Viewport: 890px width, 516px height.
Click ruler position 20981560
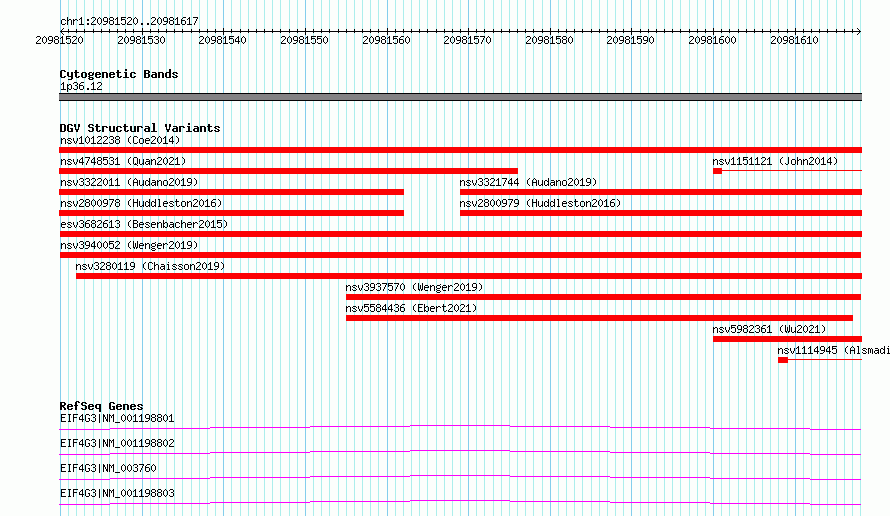pyautogui.click(x=386, y=40)
